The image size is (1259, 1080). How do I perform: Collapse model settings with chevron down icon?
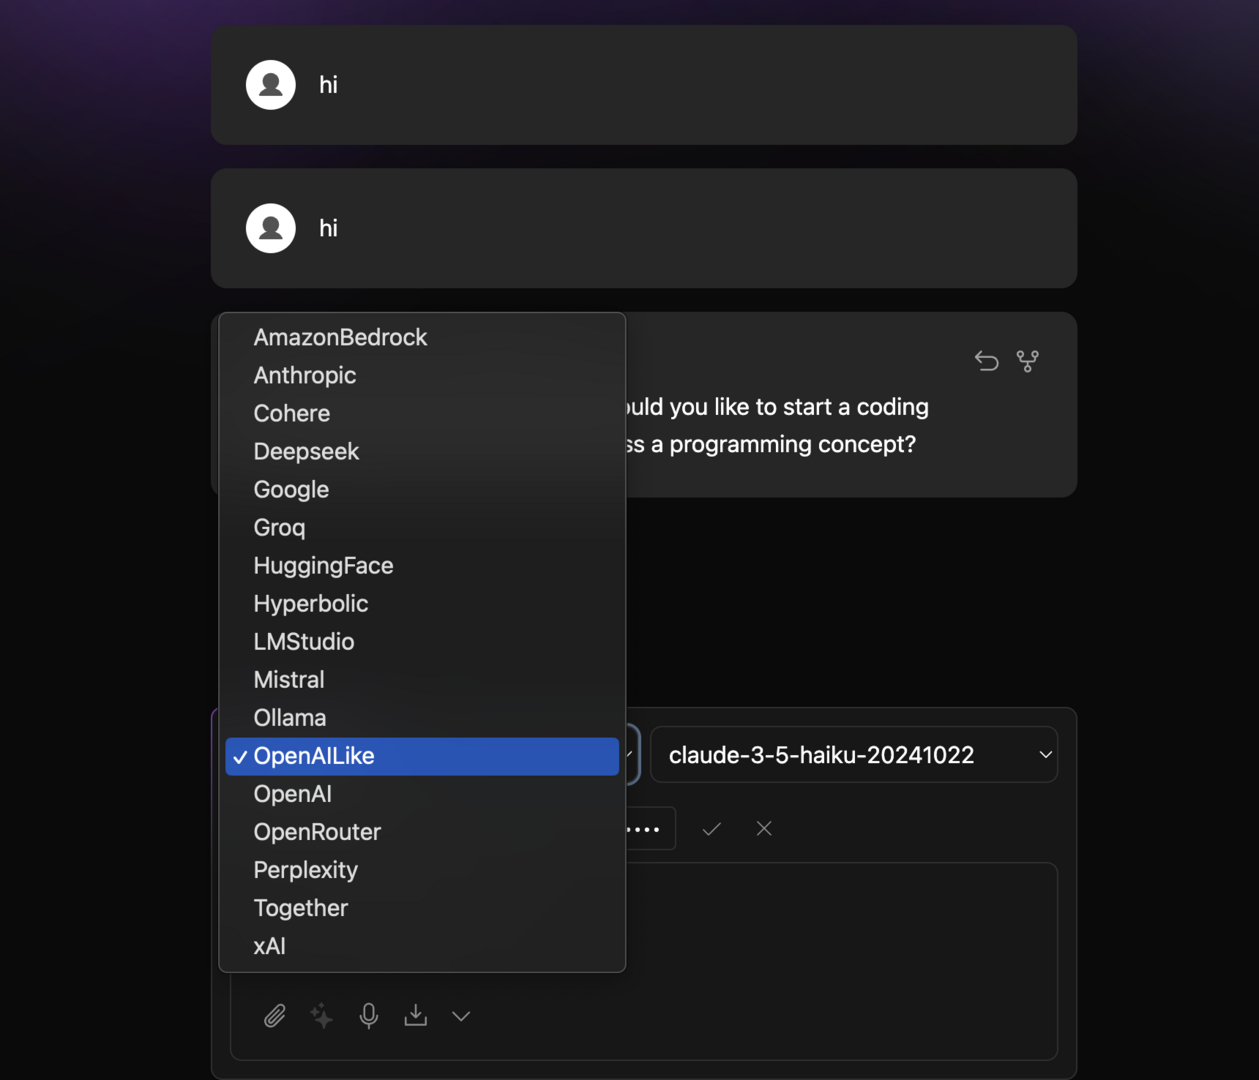pos(461,1016)
